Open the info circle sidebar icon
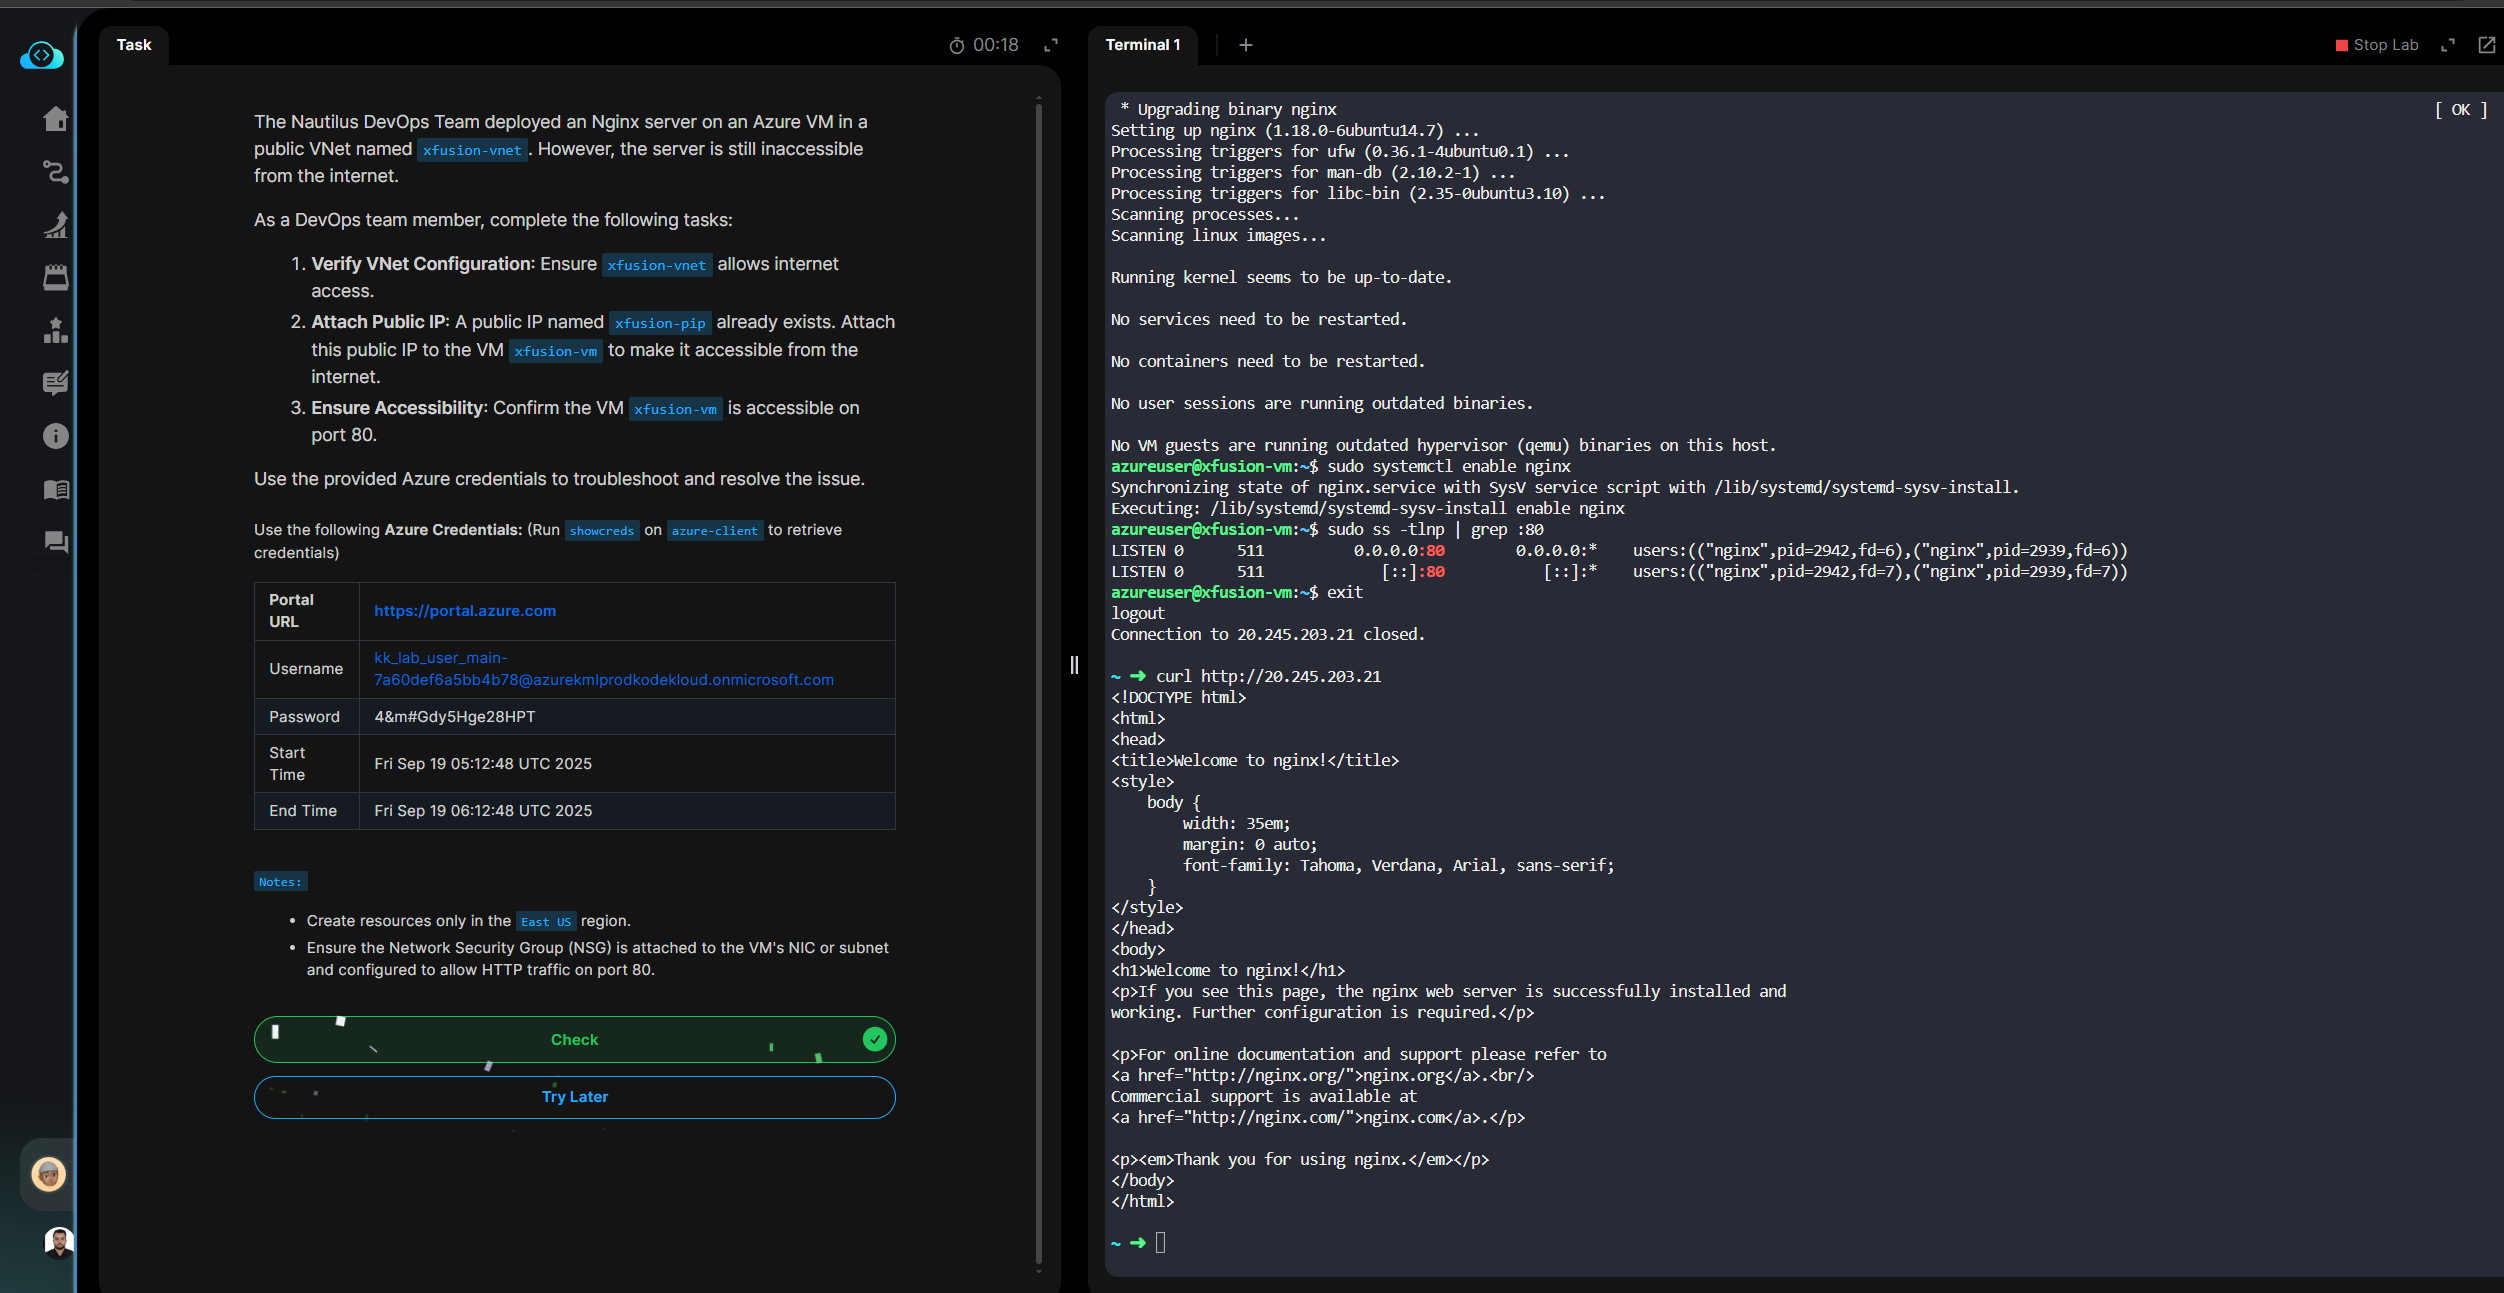Viewport: 2504px width, 1293px height. pyautogui.click(x=56, y=436)
